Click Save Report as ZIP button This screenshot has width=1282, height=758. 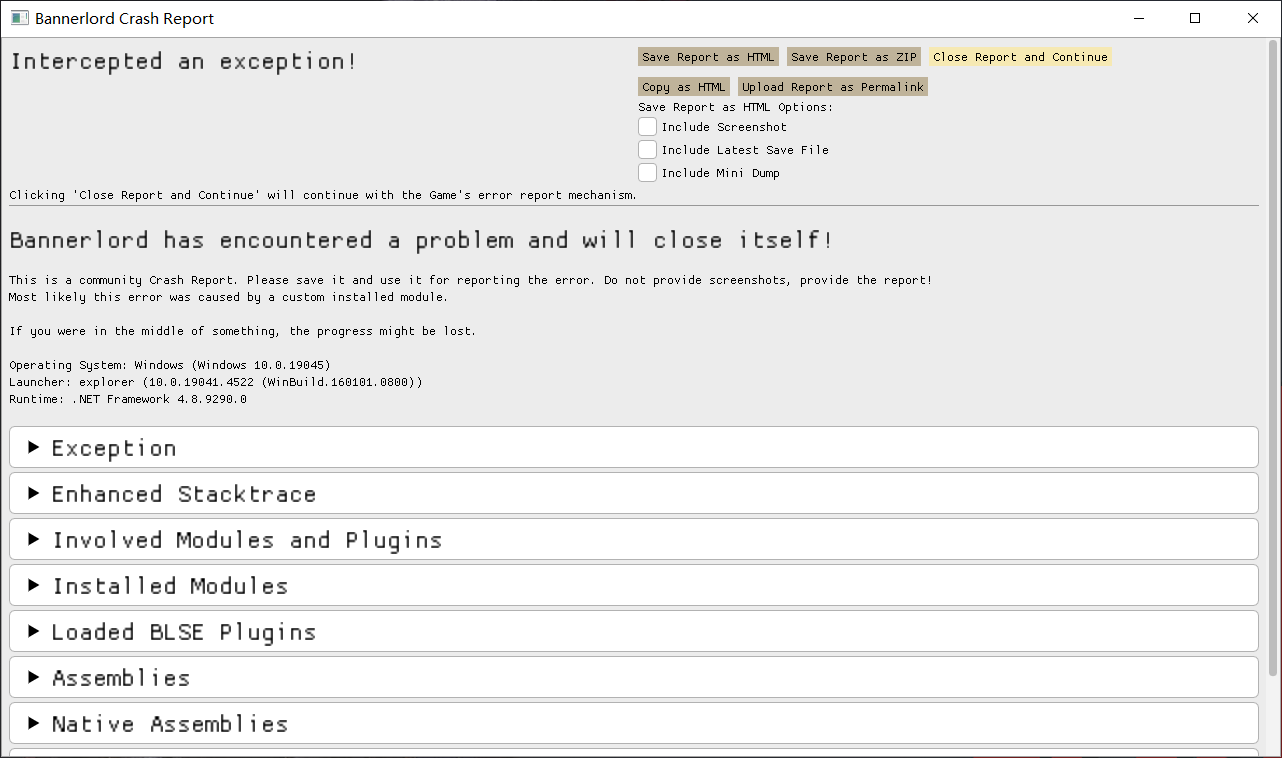point(854,57)
